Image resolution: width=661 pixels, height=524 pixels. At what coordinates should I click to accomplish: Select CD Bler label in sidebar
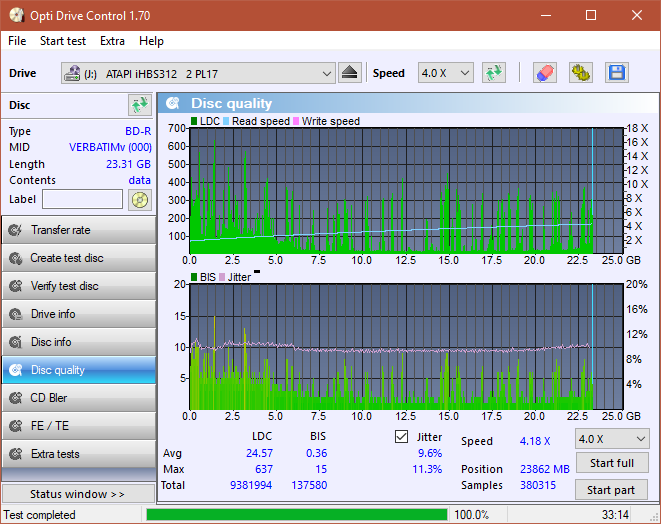pyautogui.click(x=48, y=398)
